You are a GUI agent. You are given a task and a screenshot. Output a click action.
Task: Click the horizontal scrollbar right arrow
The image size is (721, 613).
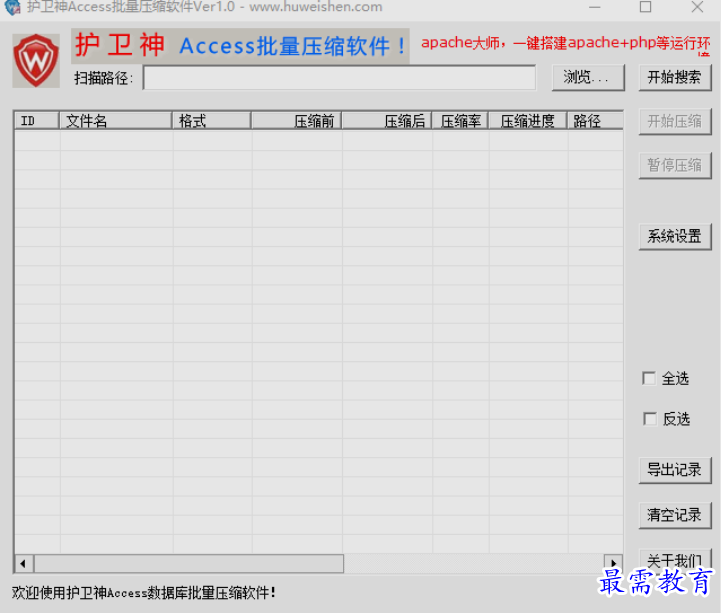[613, 563]
